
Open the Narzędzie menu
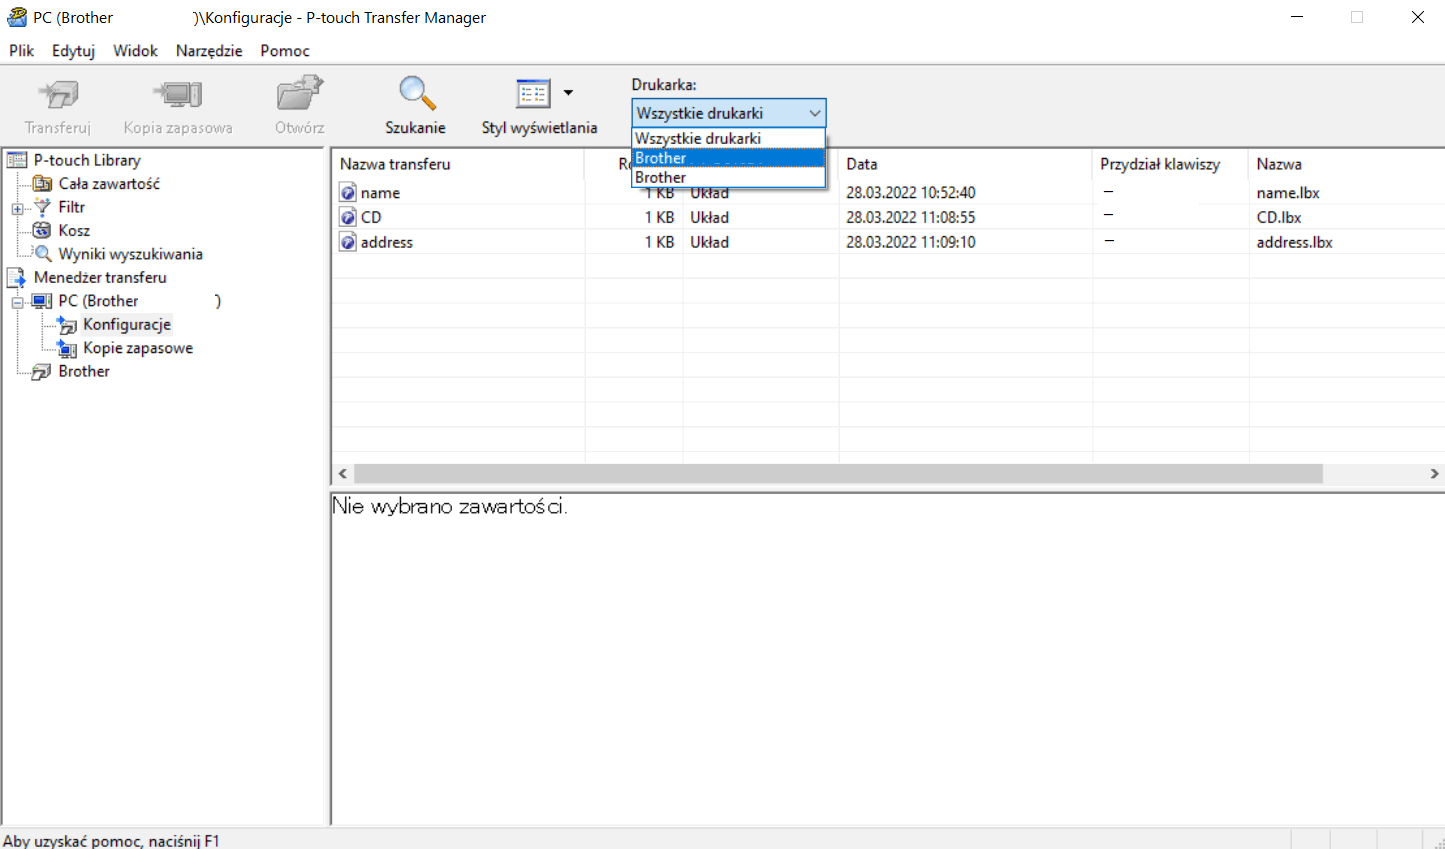[x=209, y=51]
